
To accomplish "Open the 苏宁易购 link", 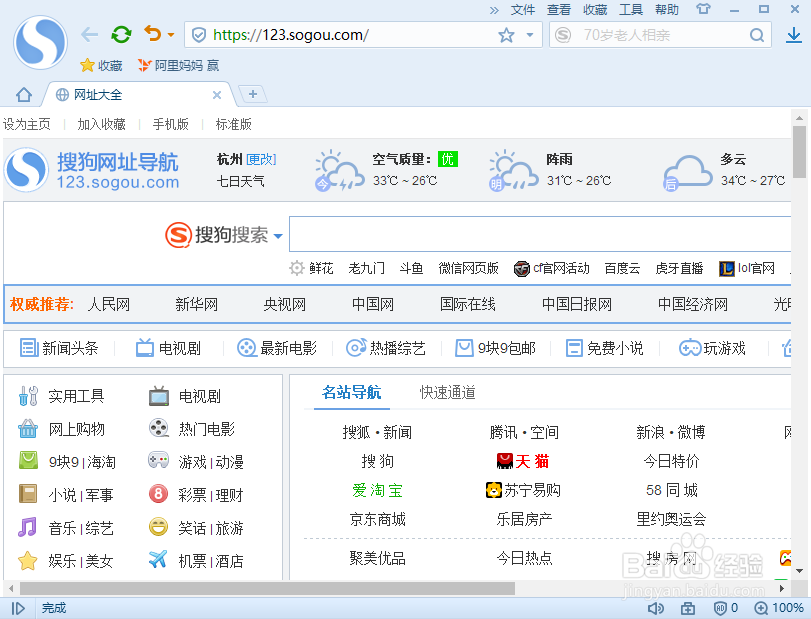I will tap(523, 490).
